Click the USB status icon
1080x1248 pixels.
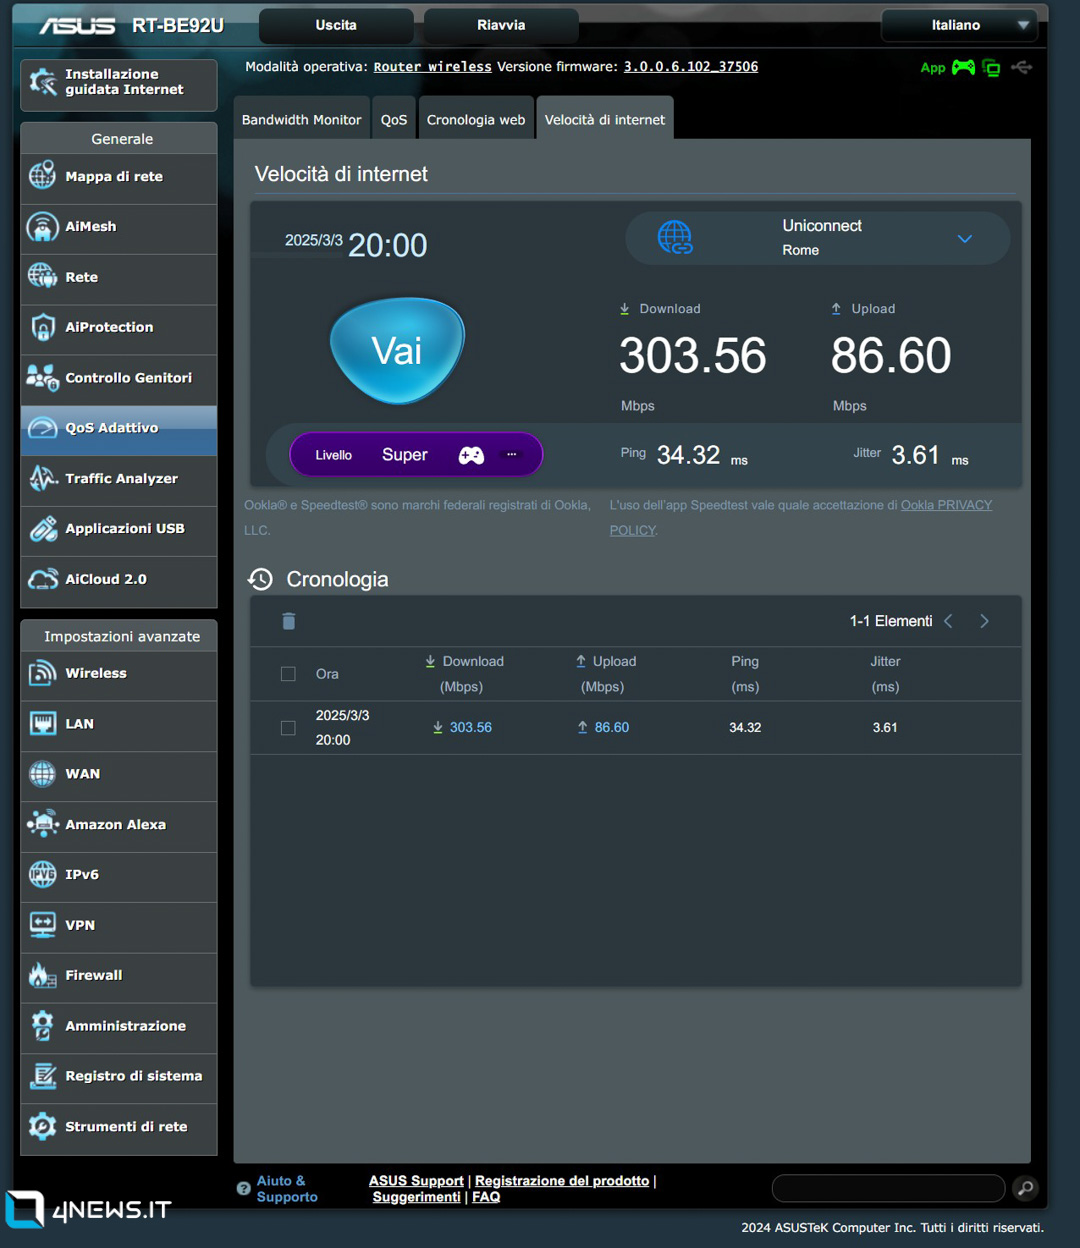(1021, 67)
